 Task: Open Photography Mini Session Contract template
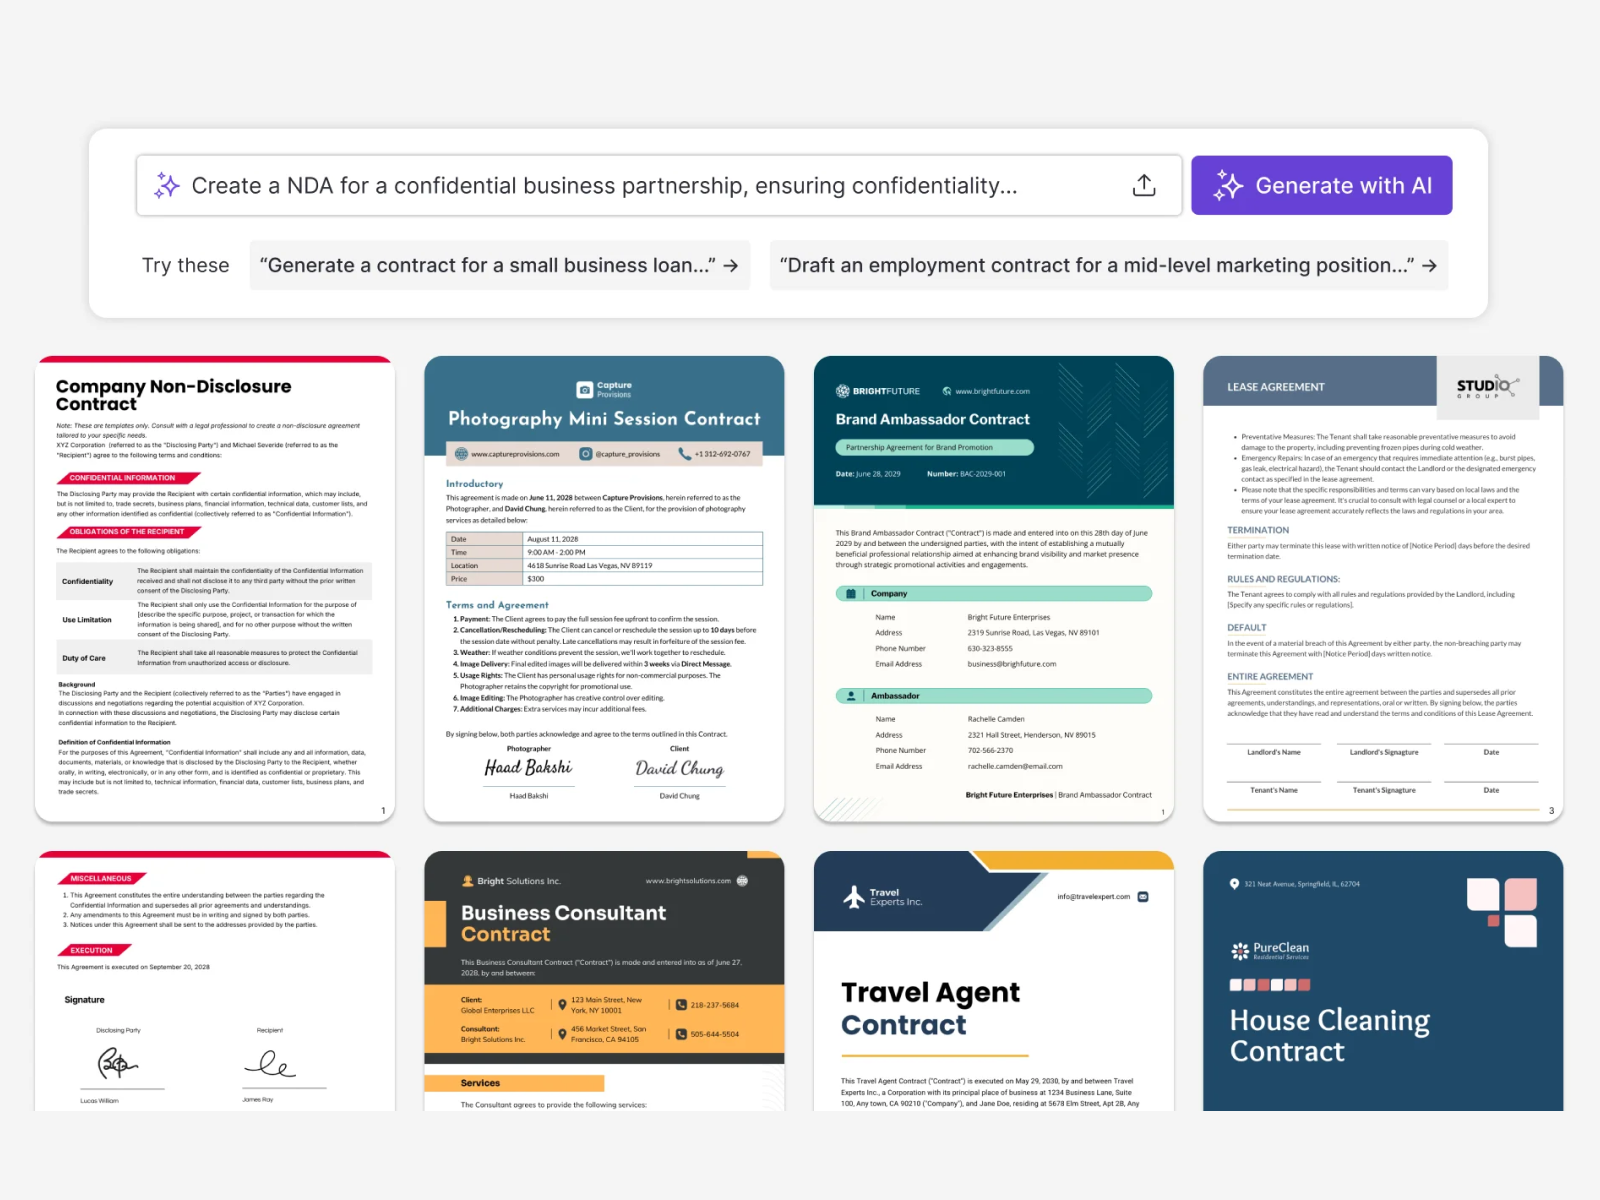coord(604,590)
